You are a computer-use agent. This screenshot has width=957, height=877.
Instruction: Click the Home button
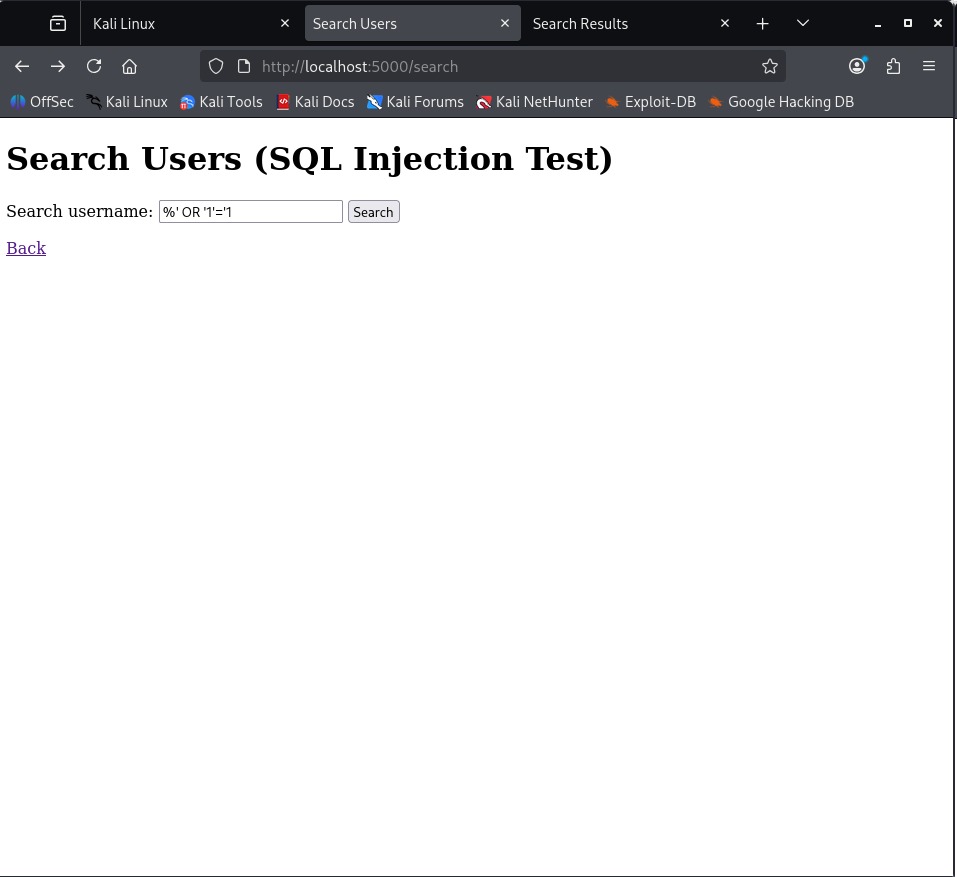click(129, 66)
